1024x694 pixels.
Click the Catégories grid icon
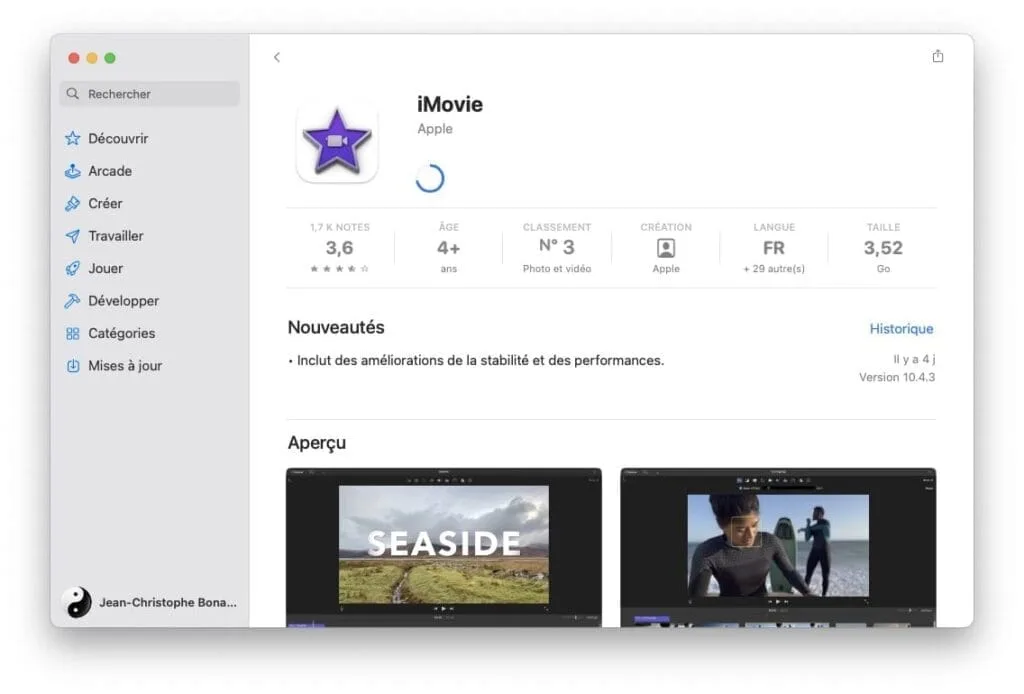tap(72, 334)
